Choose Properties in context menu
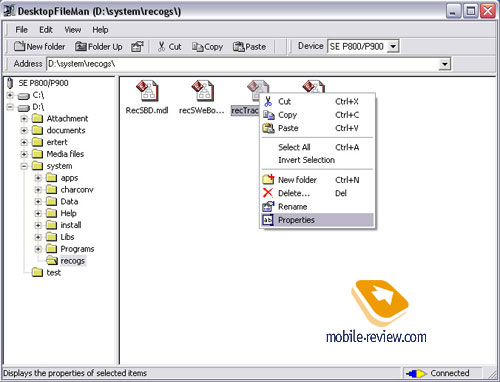500x382 pixels. [317, 220]
